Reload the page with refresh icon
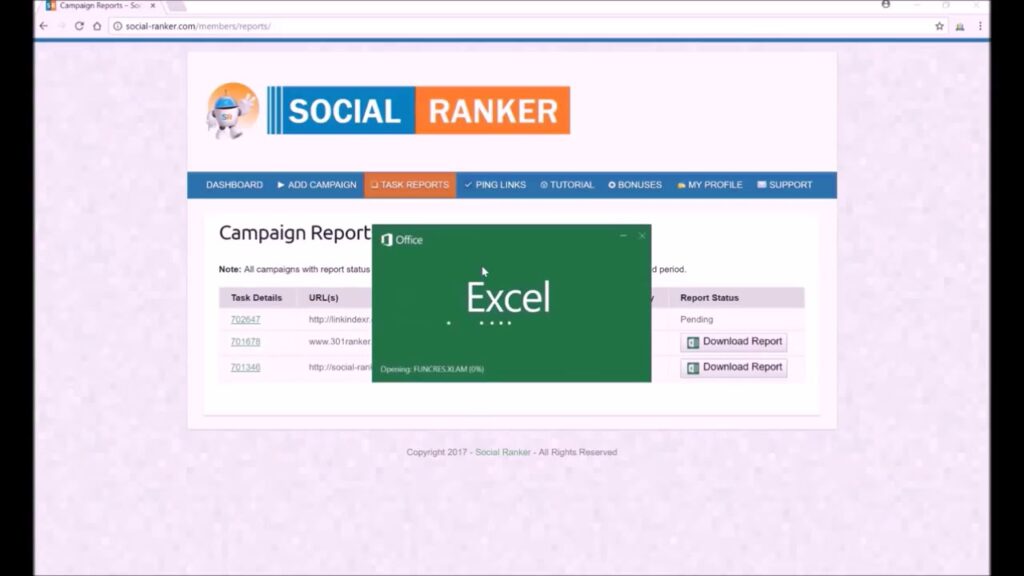The height and width of the screenshot is (576, 1024). click(79, 26)
